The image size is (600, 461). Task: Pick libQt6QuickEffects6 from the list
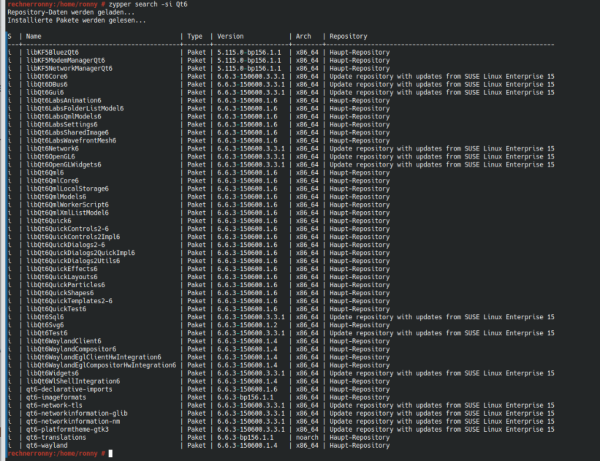[x=62, y=269]
